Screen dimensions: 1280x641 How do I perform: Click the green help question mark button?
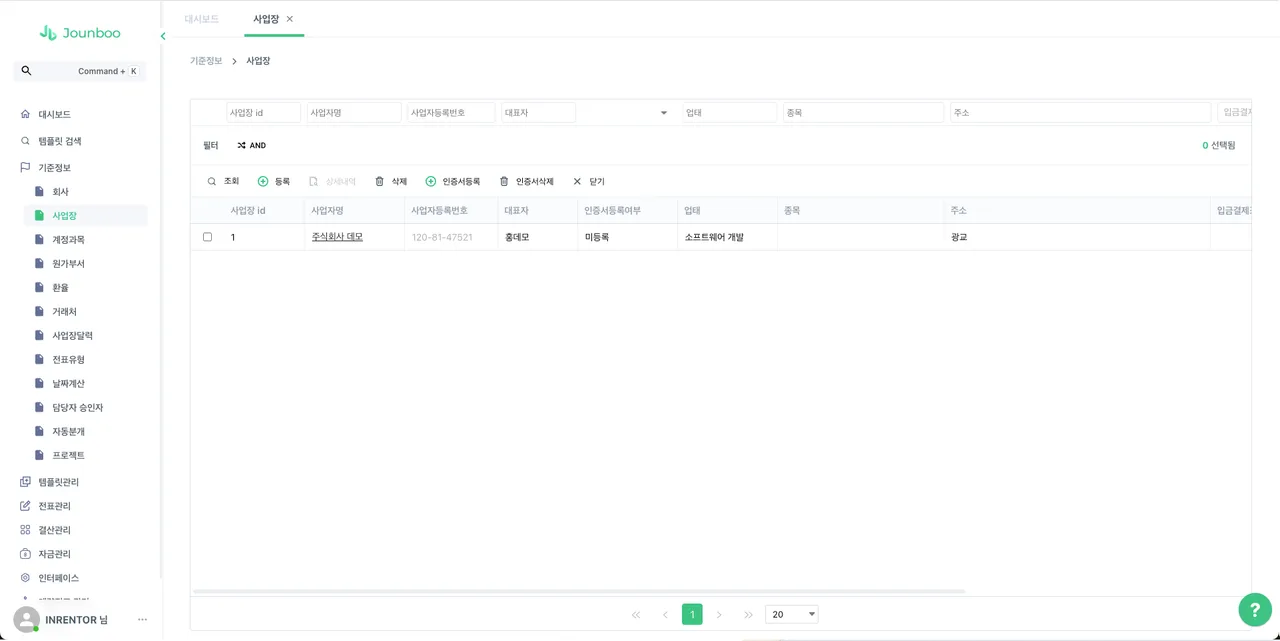1255,609
